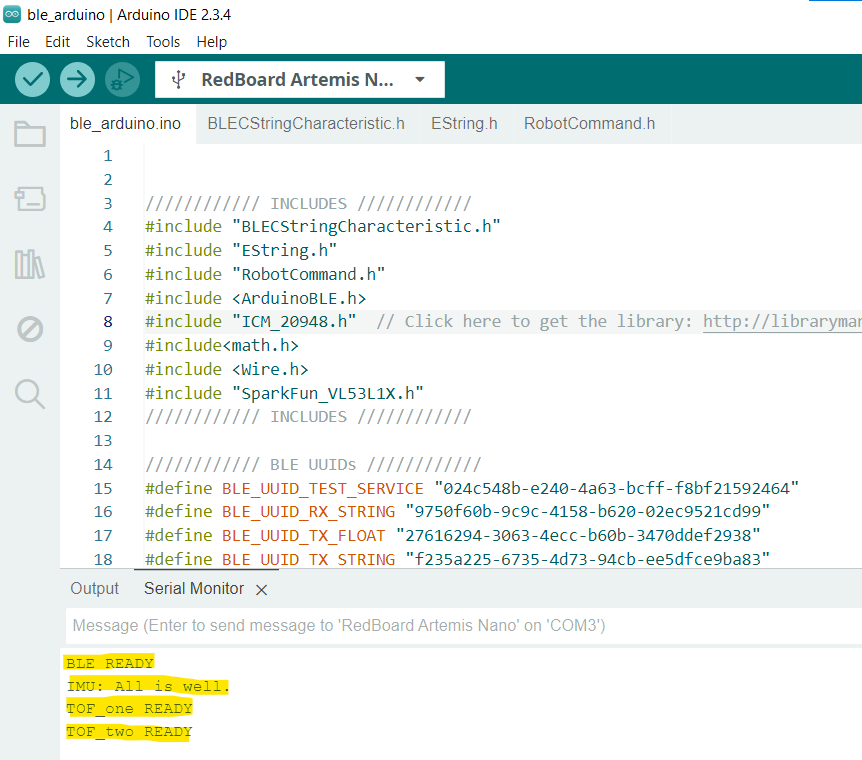The height and width of the screenshot is (760, 862).
Task: Click line number 15 in the gutter
Action: [103, 488]
